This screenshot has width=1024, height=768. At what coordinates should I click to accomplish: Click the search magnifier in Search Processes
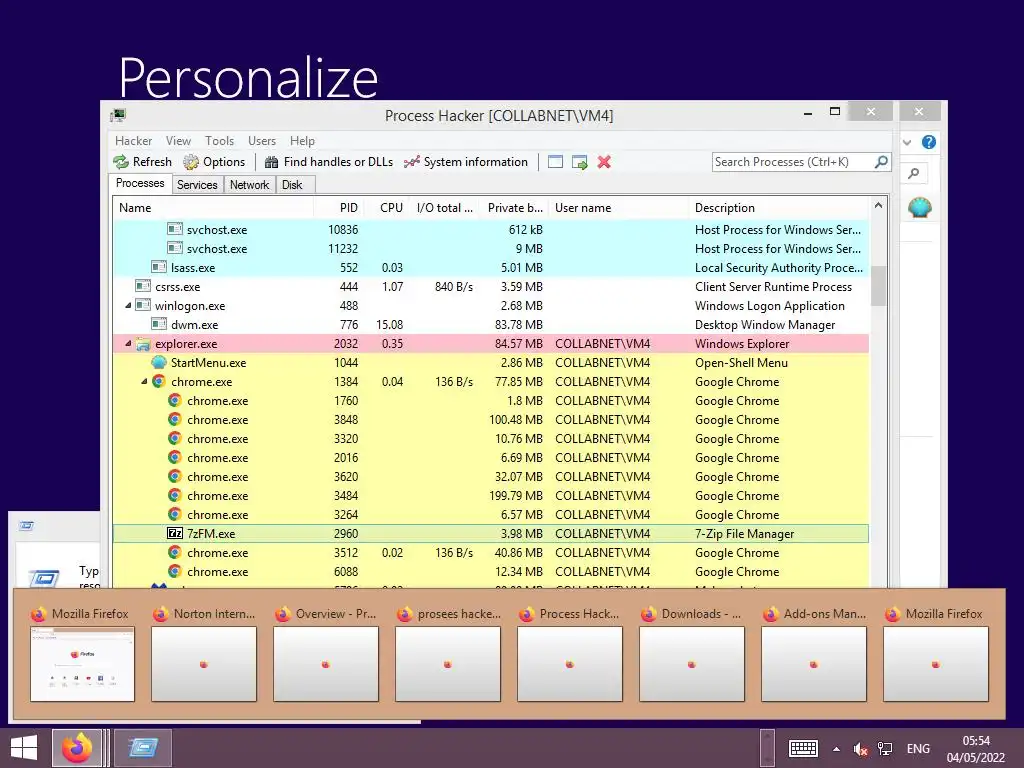pyautogui.click(x=881, y=161)
